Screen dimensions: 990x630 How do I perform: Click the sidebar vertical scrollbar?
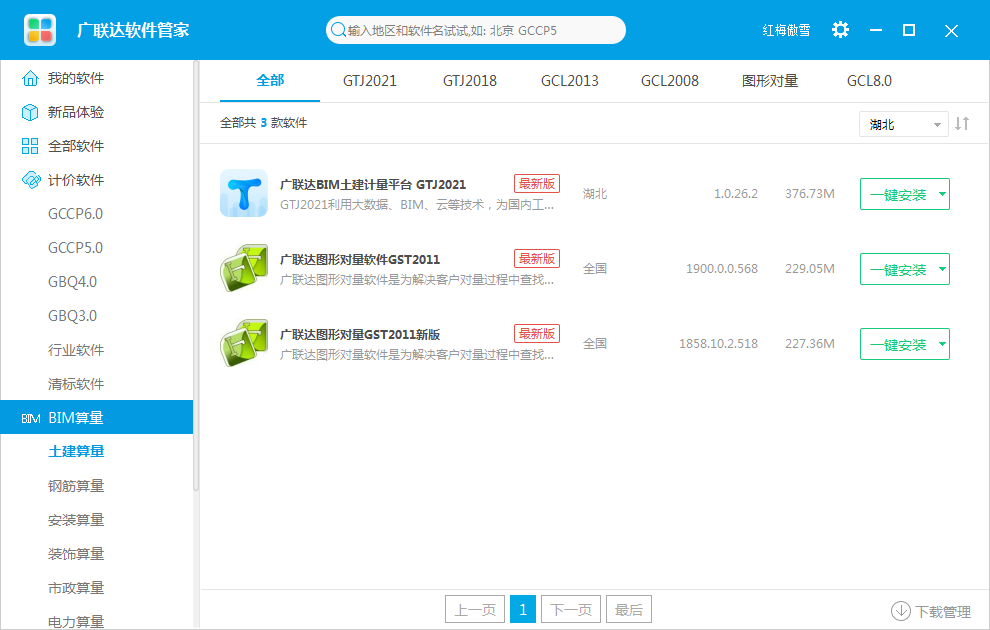coord(196,276)
